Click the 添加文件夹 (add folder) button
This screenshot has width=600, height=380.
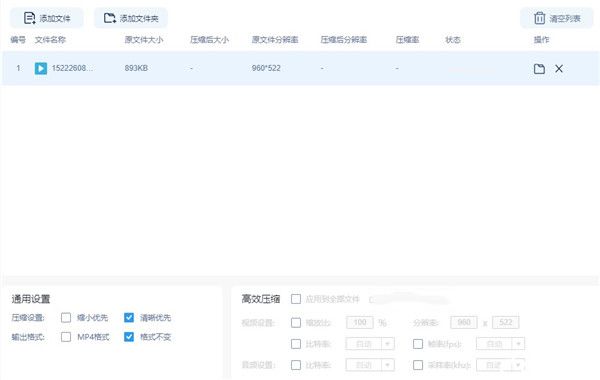(x=131, y=18)
